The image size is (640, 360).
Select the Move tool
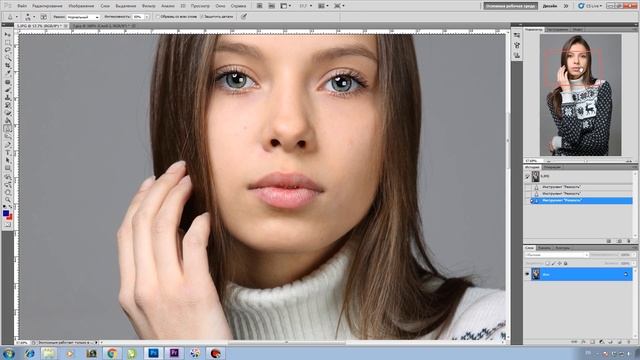tap(7, 35)
